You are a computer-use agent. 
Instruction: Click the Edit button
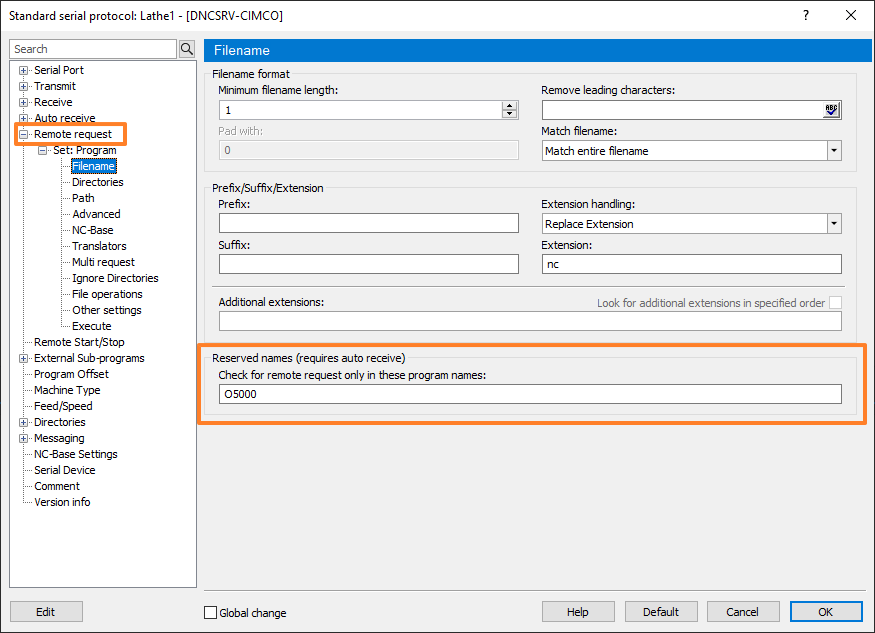[x=46, y=612]
